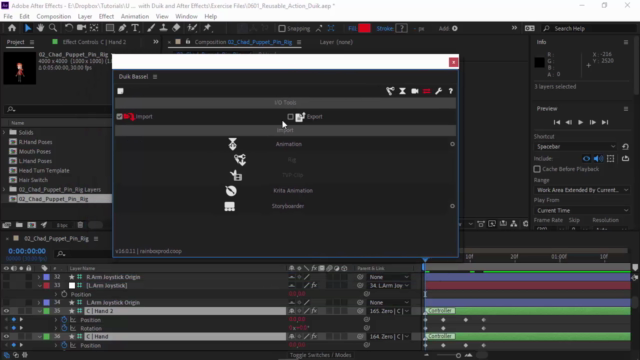Click the Krita Animation import icon

[x=231, y=191]
